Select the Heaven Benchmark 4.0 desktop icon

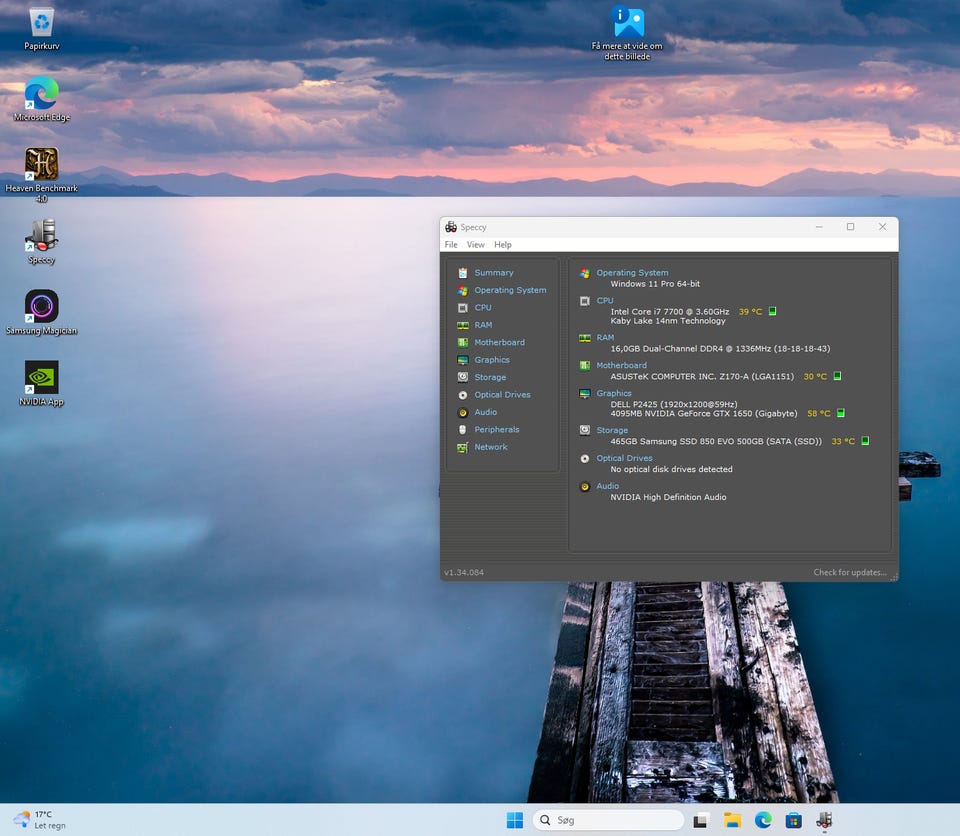42,175
